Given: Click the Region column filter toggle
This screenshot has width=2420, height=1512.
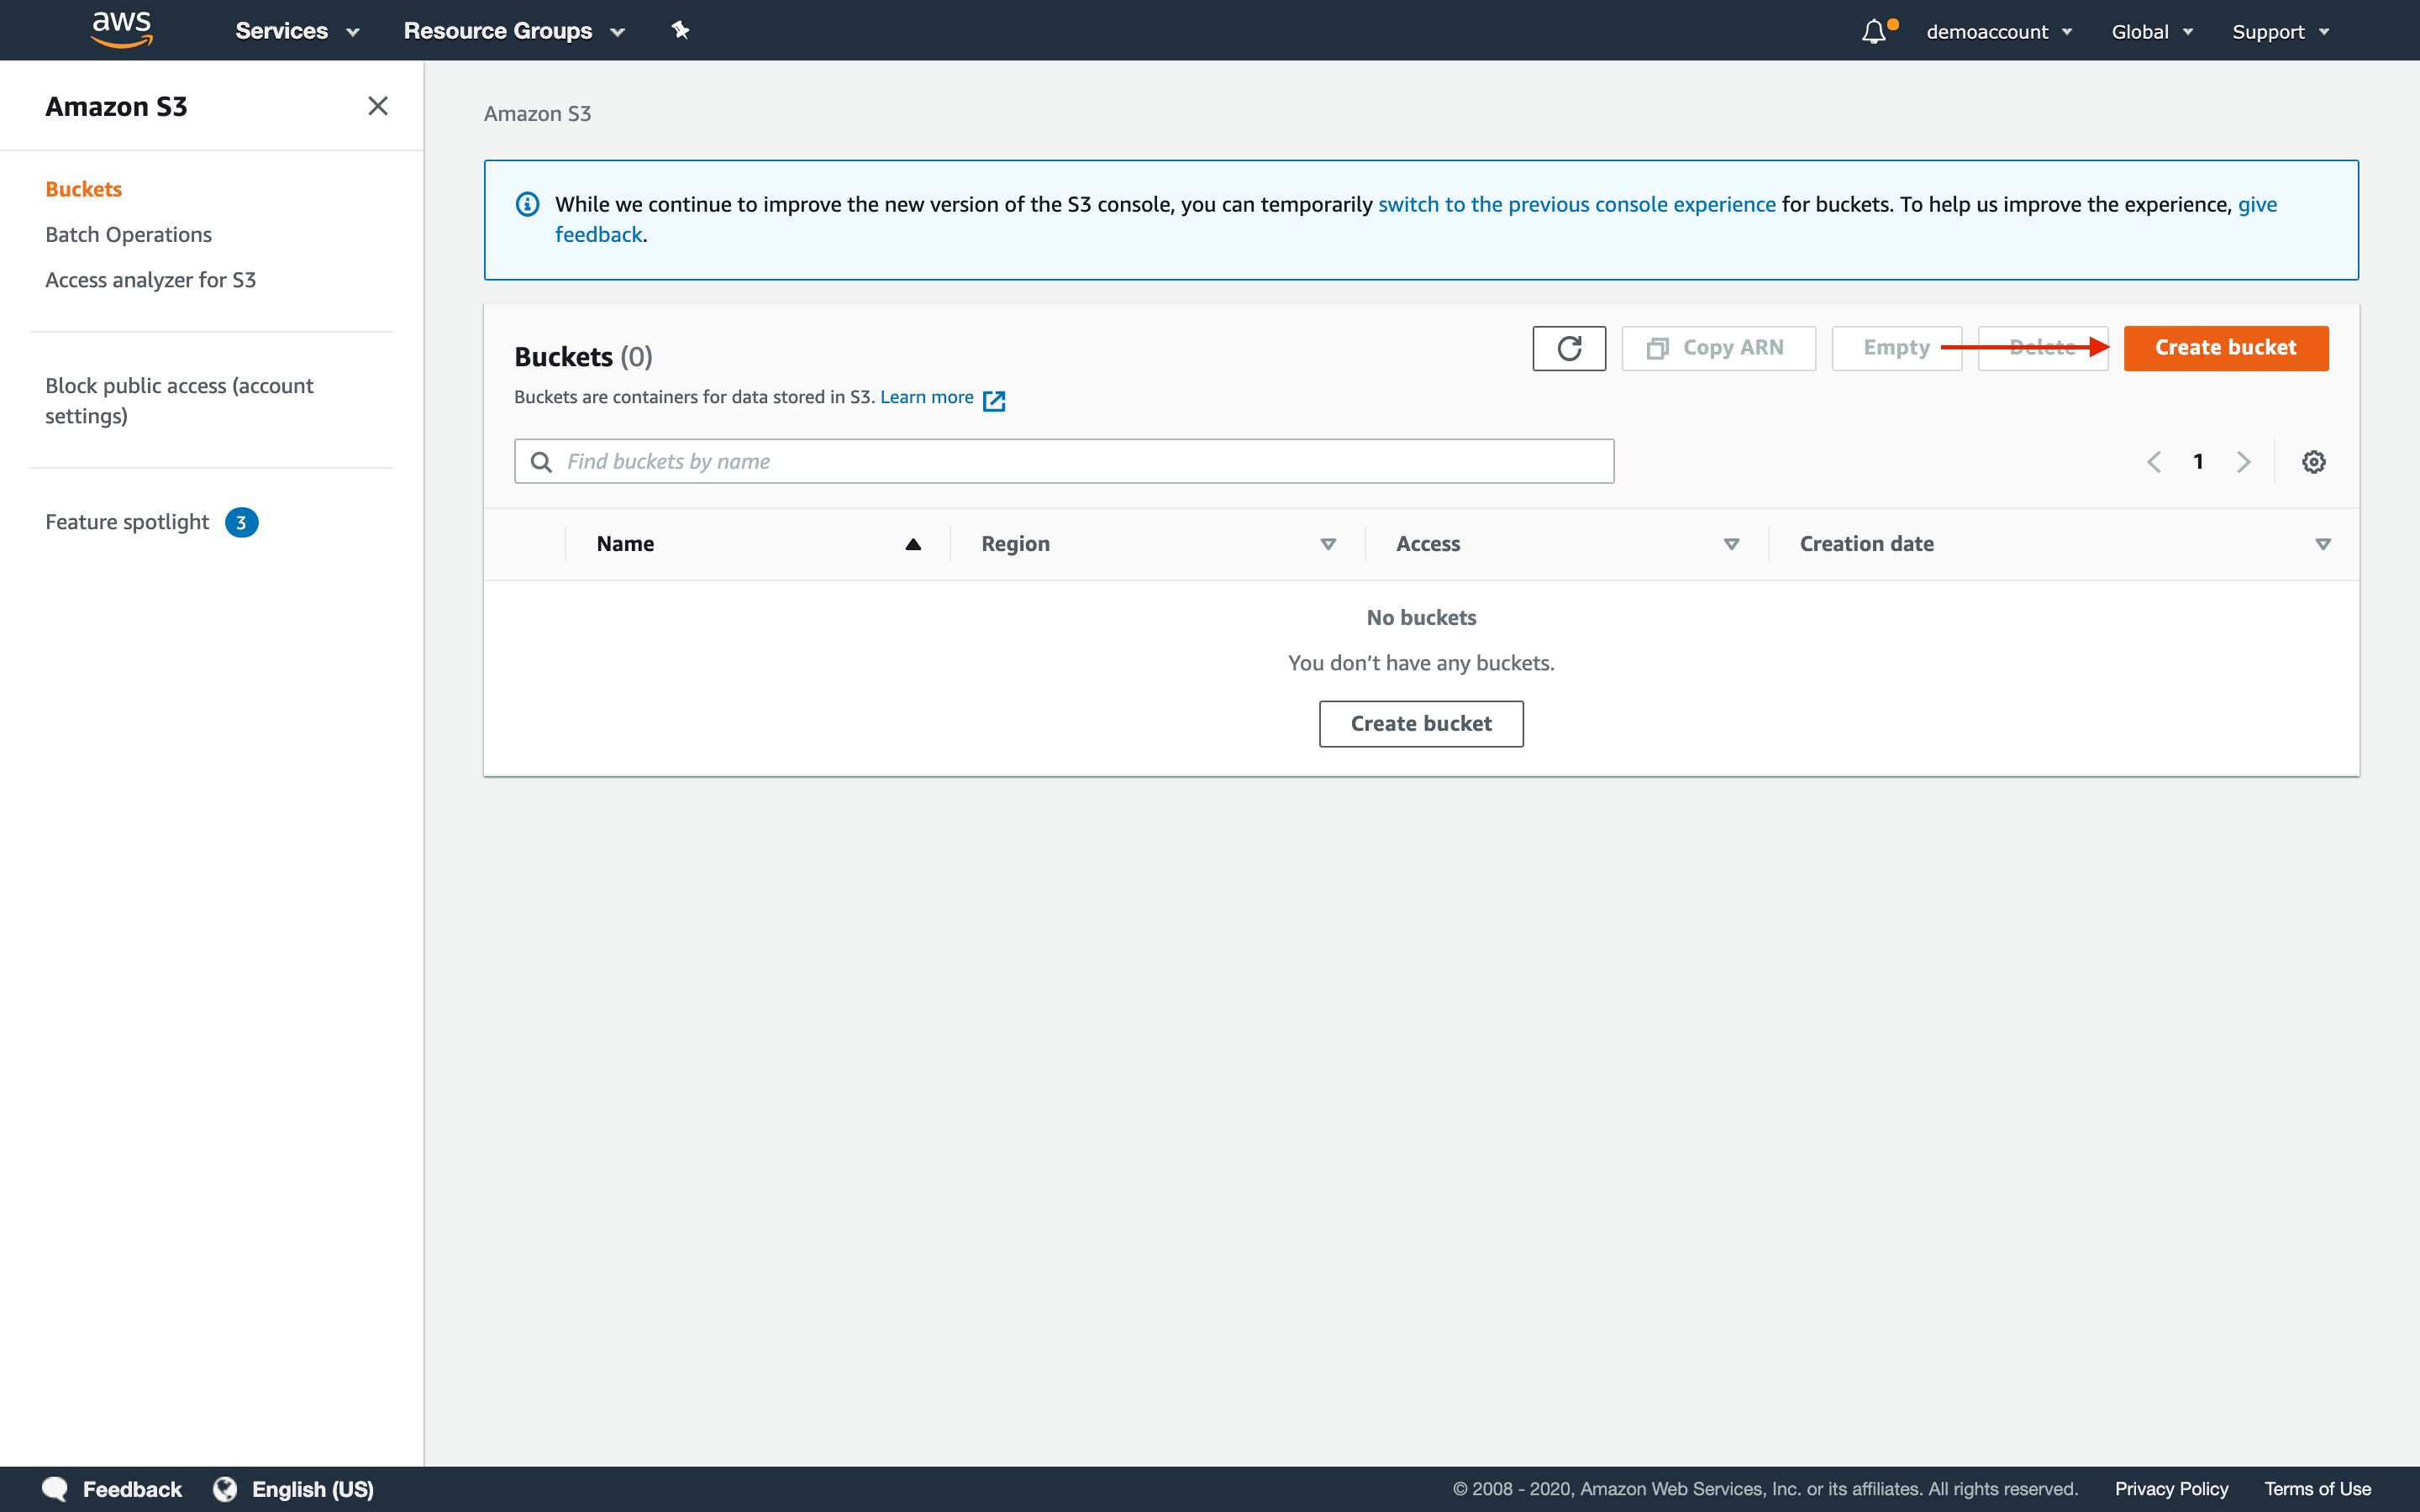Looking at the screenshot, I should click(1328, 542).
